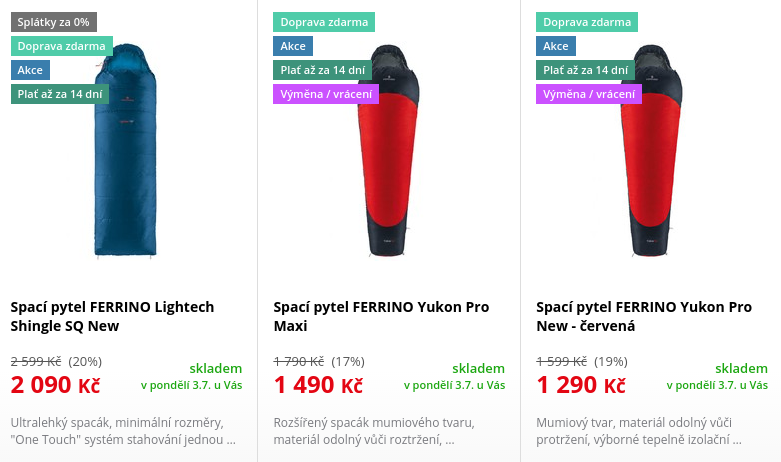Click the 1 490 Kč price
The height and width of the screenshot is (462, 781).
point(318,385)
